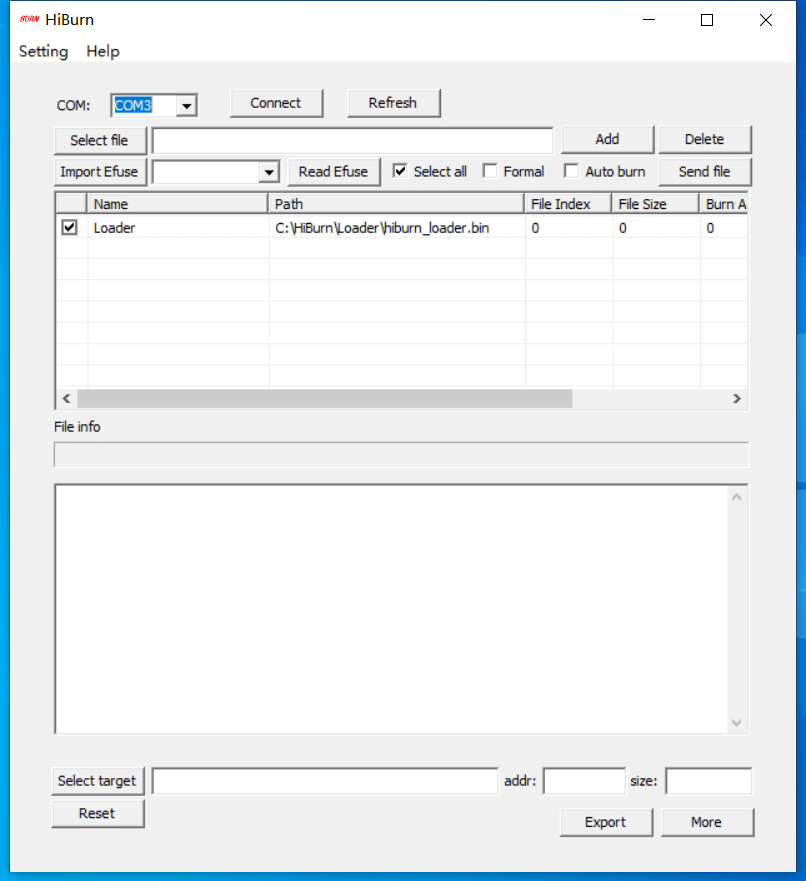This screenshot has height=881, width=806.
Task: Toggle the Loader row checkbox
Action: pyautogui.click(x=70, y=228)
